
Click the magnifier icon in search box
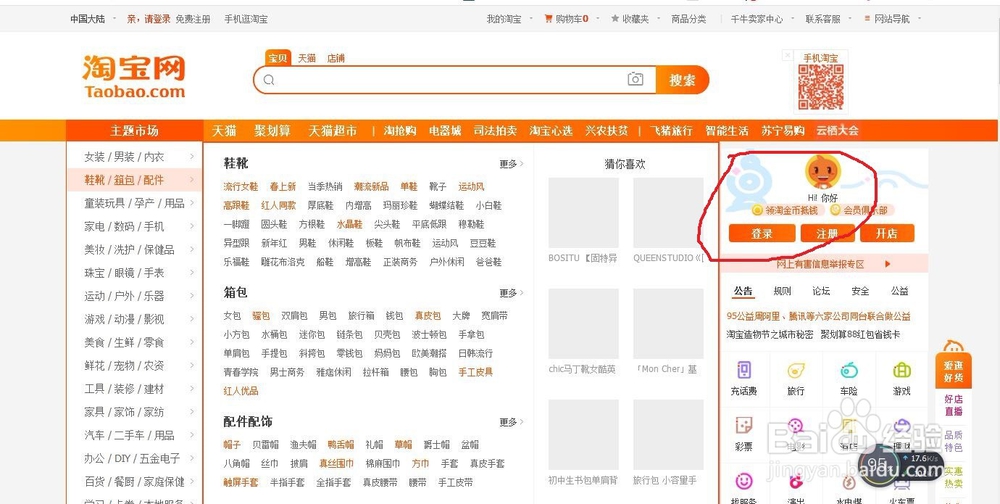[x=269, y=80]
